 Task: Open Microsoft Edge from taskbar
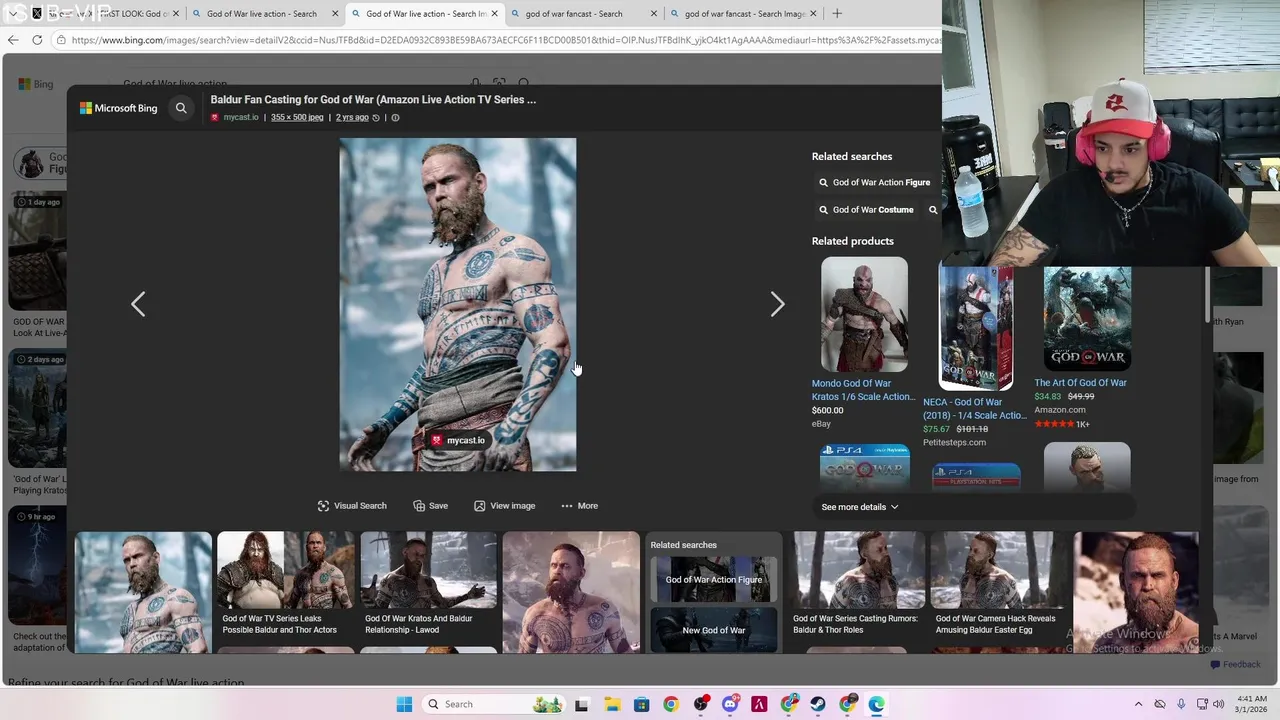877,704
